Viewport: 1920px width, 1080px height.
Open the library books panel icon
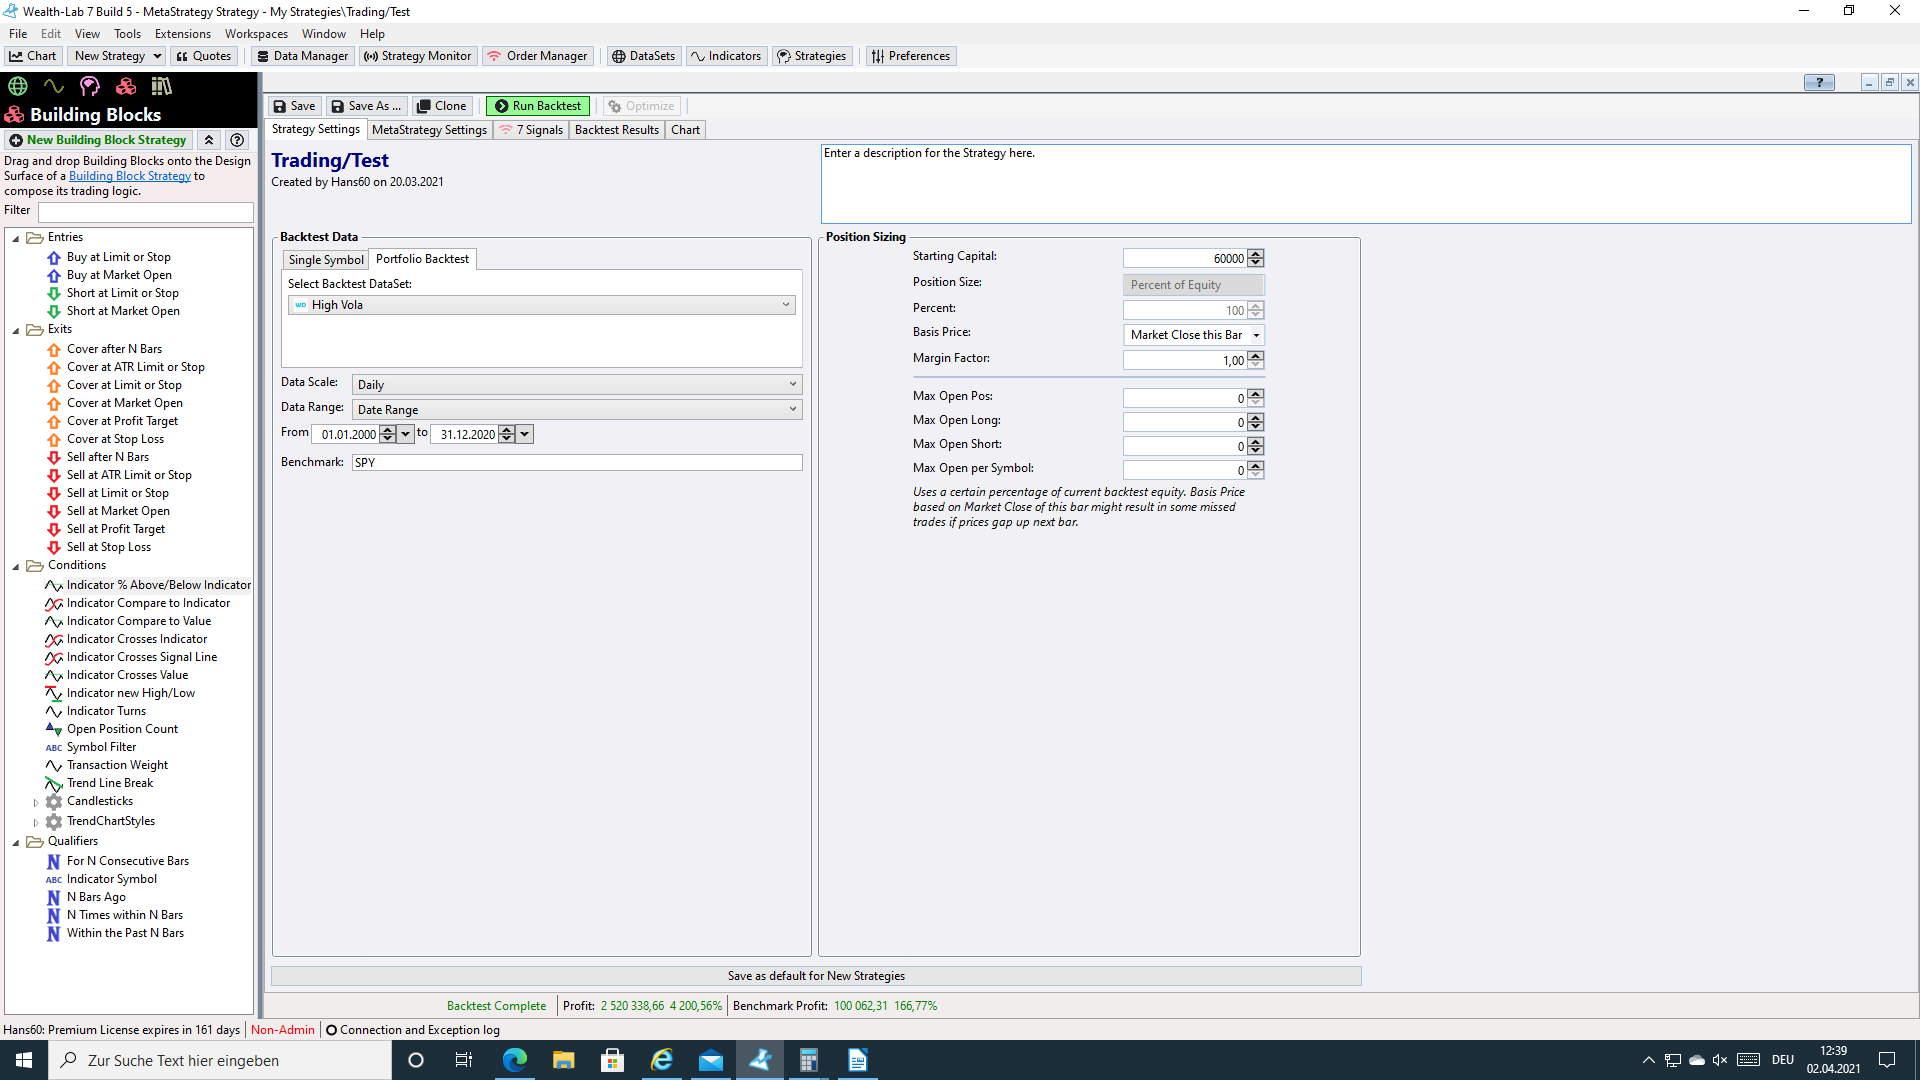161,86
